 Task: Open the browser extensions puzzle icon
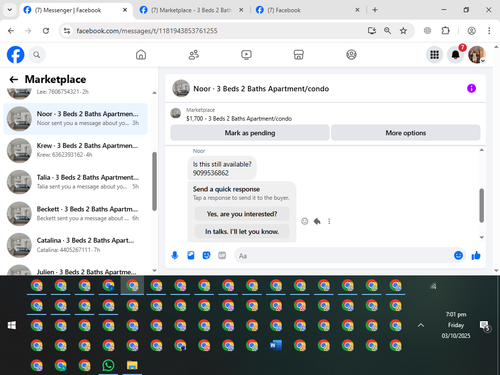coord(445,31)
